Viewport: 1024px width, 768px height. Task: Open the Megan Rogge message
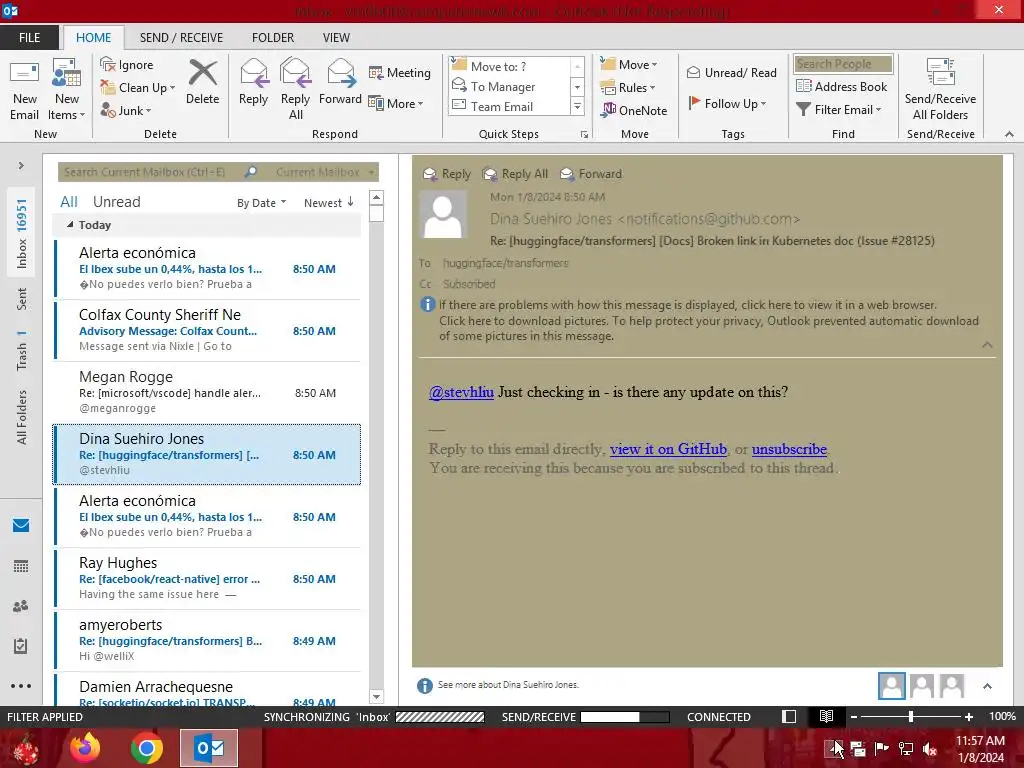(207, 392)
